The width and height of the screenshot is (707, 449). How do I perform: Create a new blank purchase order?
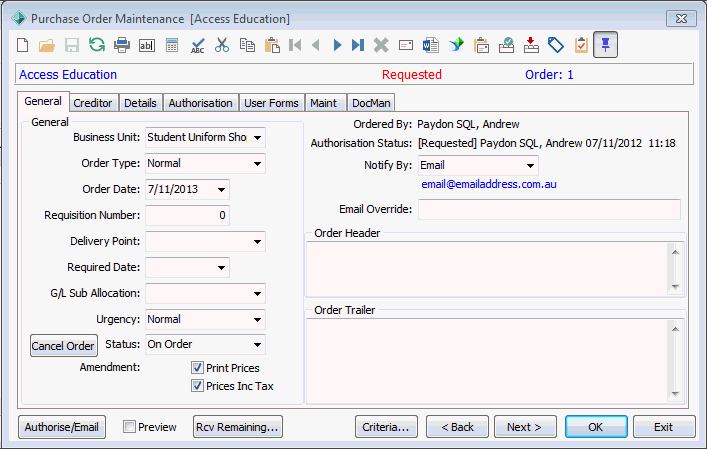[23, 45]
